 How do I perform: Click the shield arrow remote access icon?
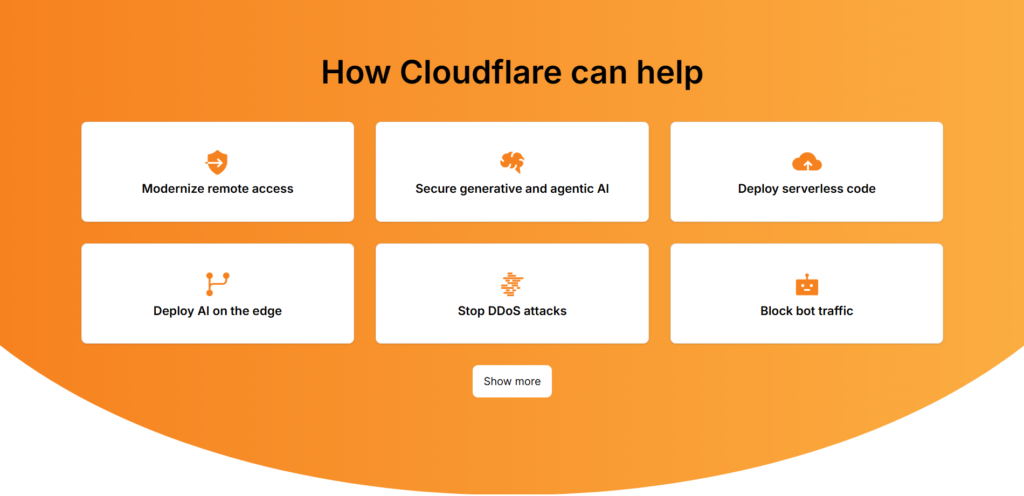click(217, 163)
